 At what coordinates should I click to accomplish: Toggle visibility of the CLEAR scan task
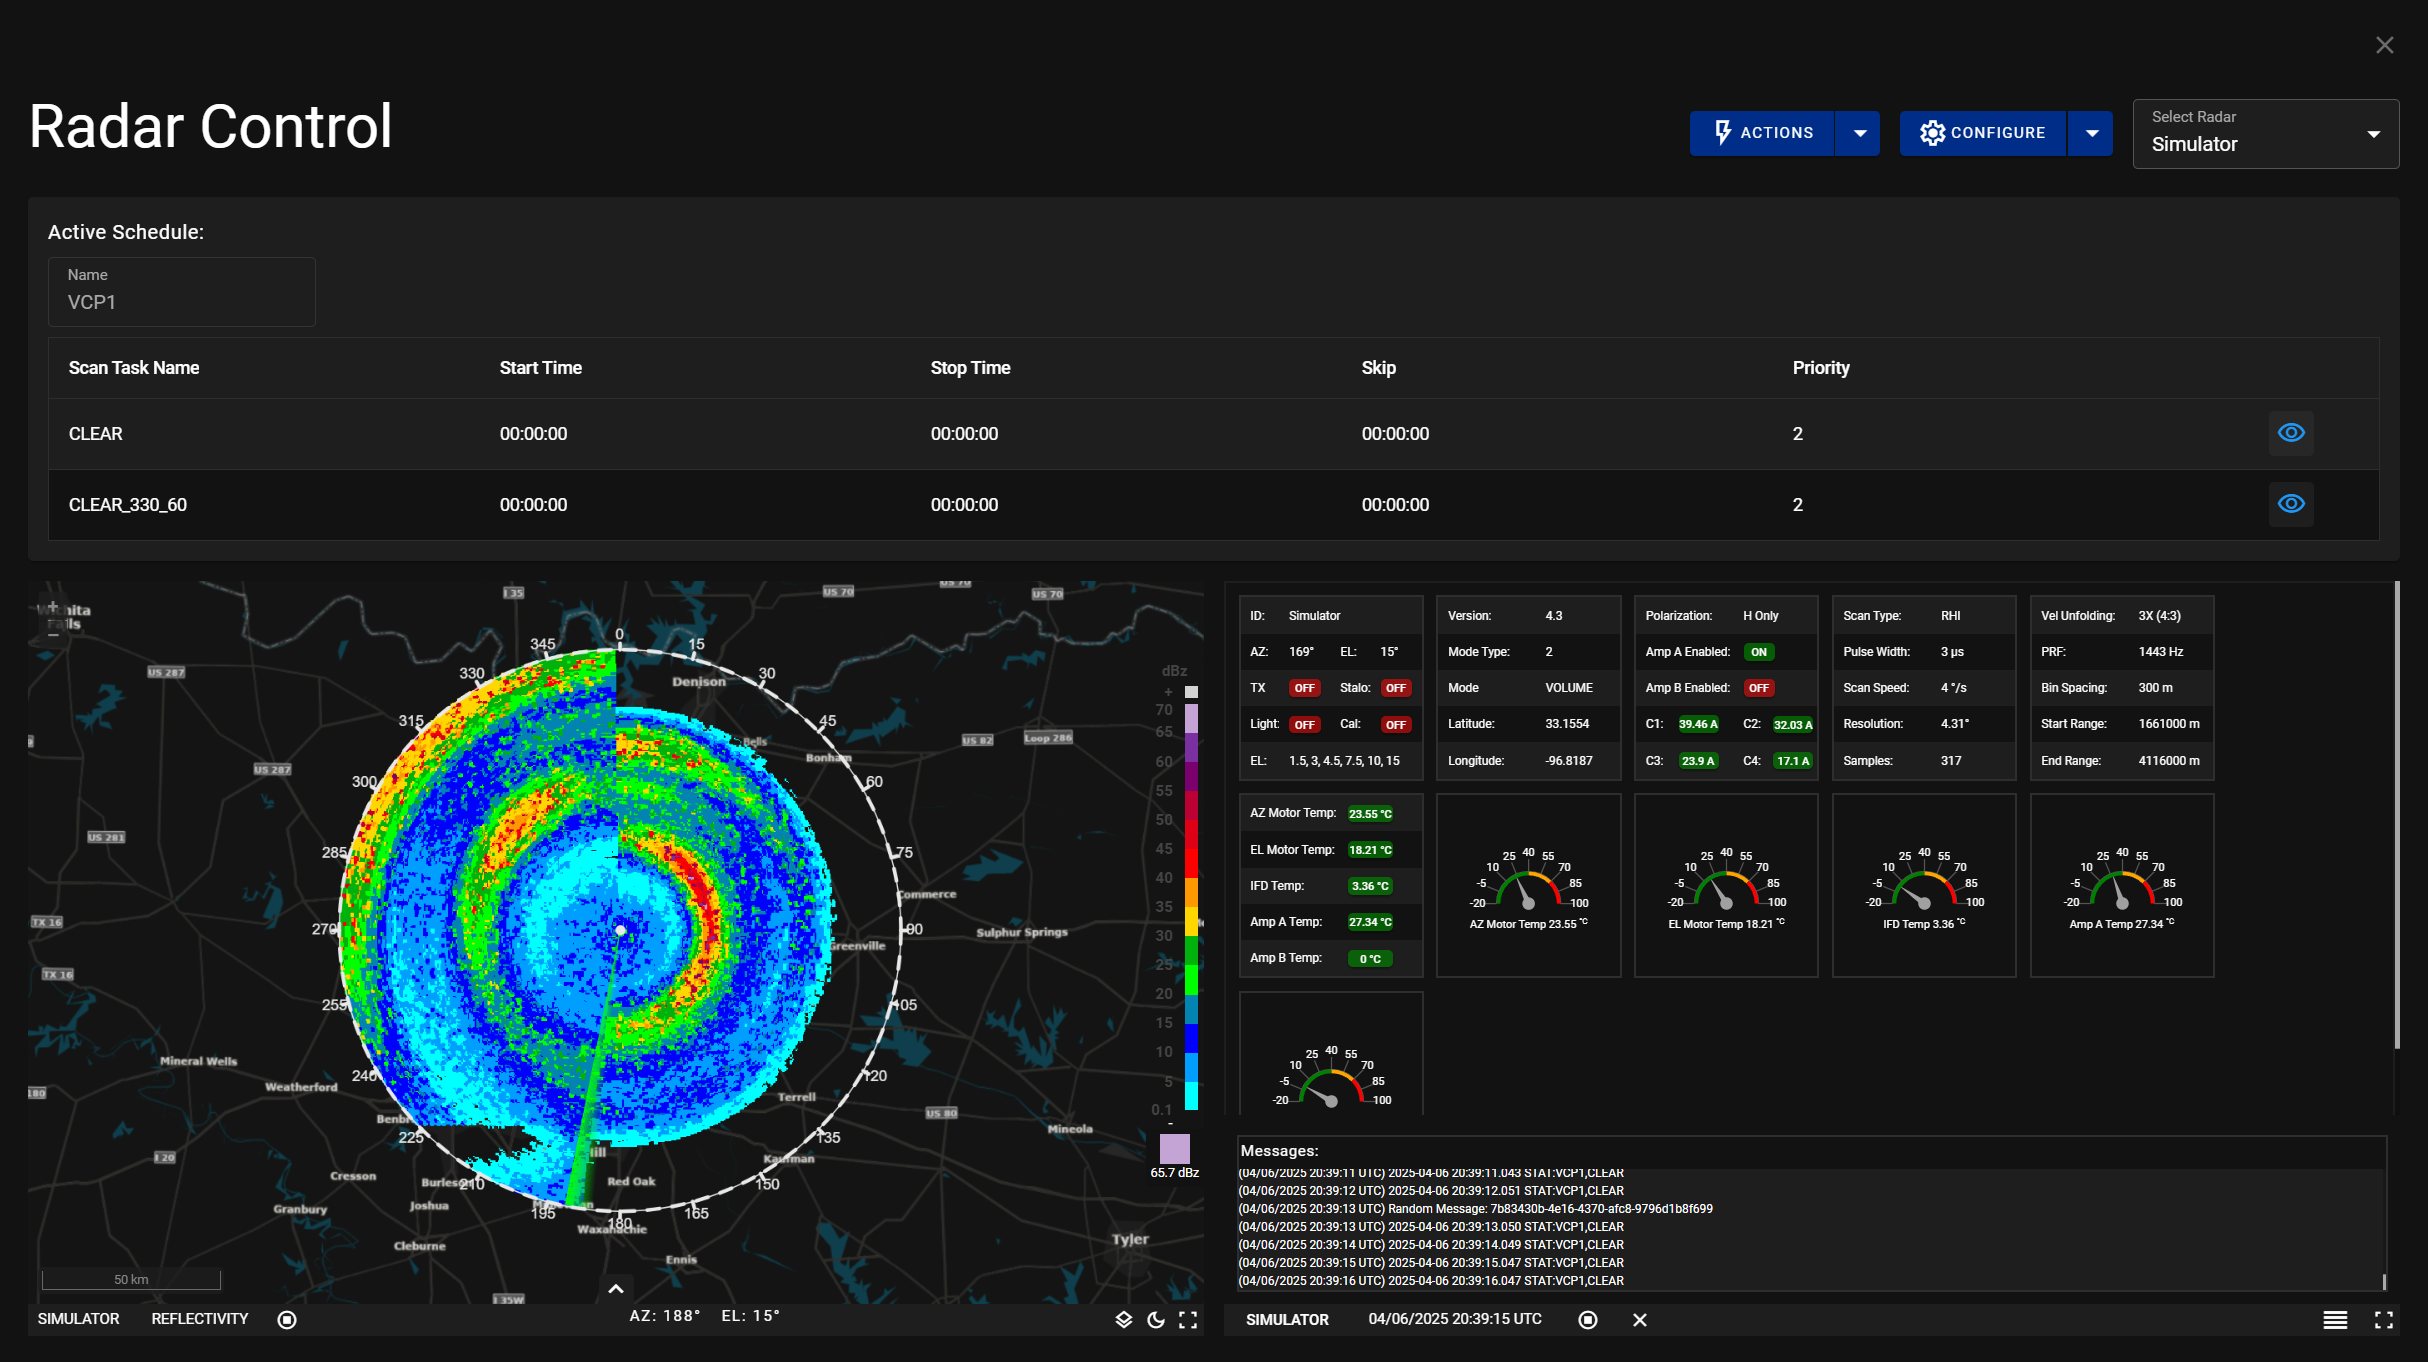2291,433
